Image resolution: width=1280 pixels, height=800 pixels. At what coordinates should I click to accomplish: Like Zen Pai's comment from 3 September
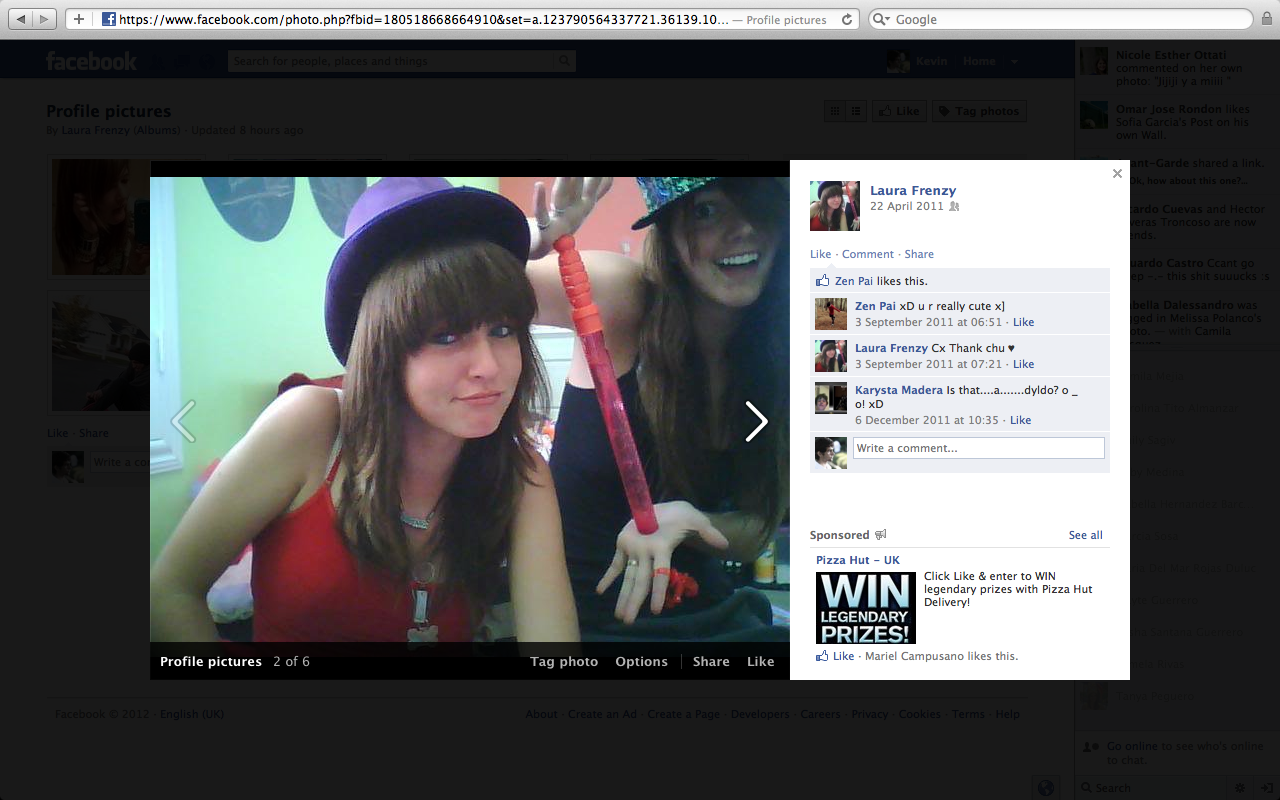[1023, 322]
